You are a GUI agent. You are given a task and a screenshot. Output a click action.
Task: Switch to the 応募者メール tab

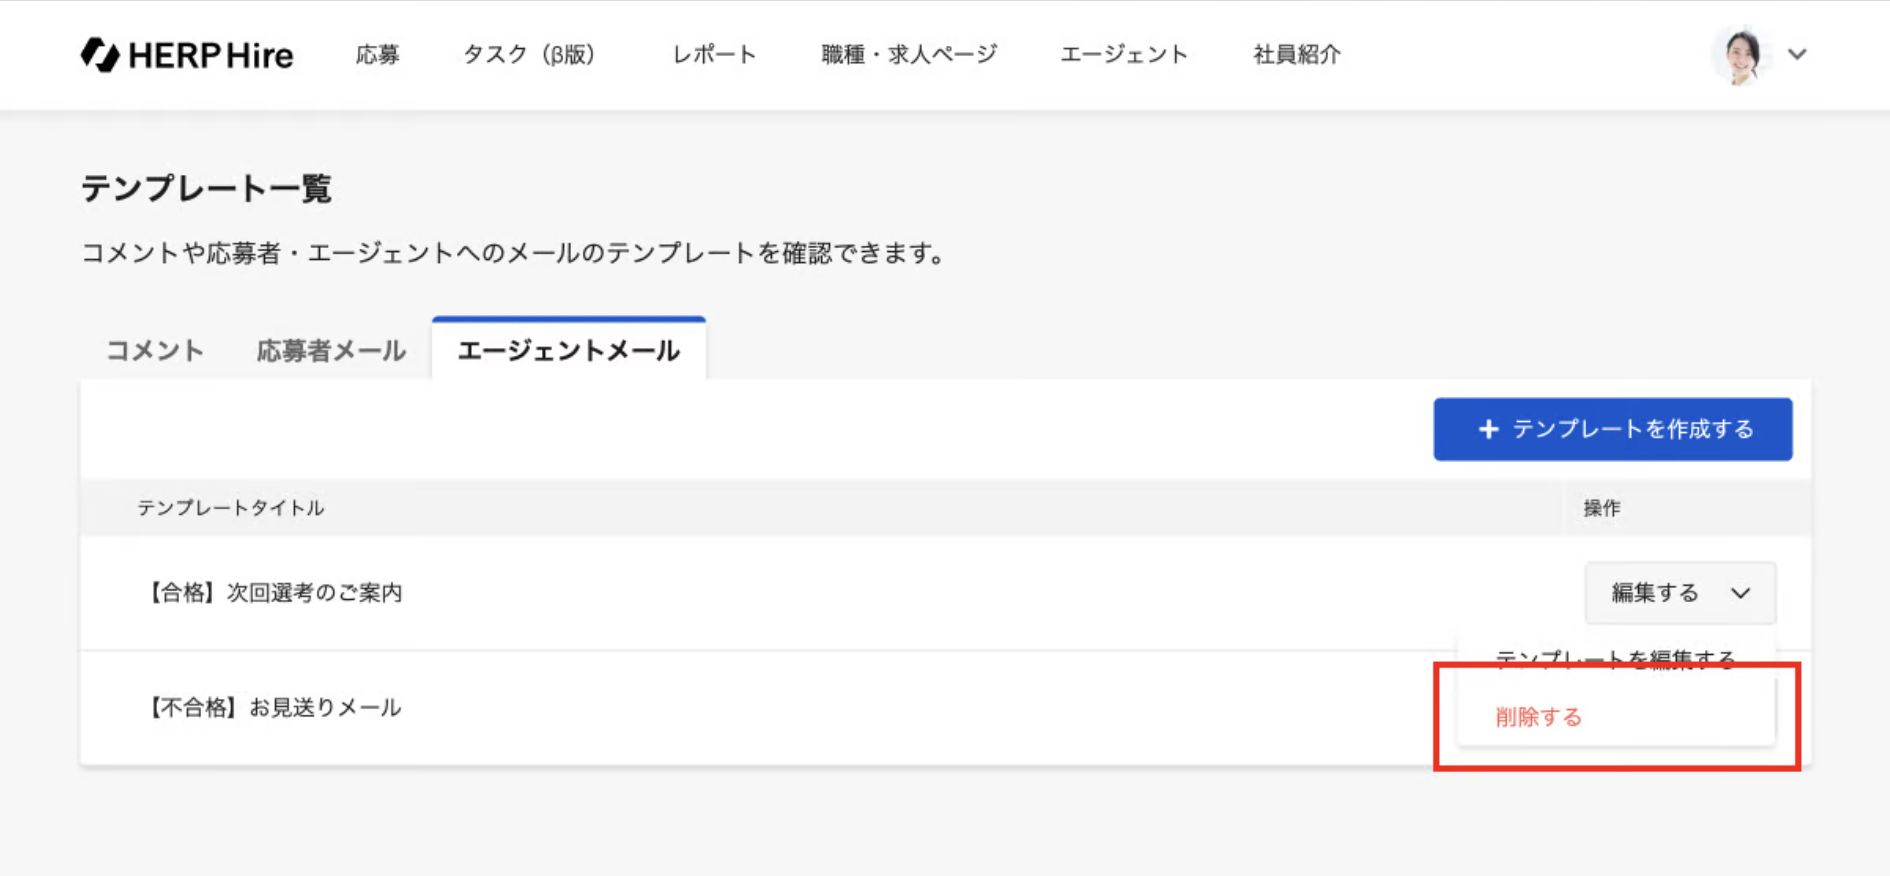click(x=331, y=351)
